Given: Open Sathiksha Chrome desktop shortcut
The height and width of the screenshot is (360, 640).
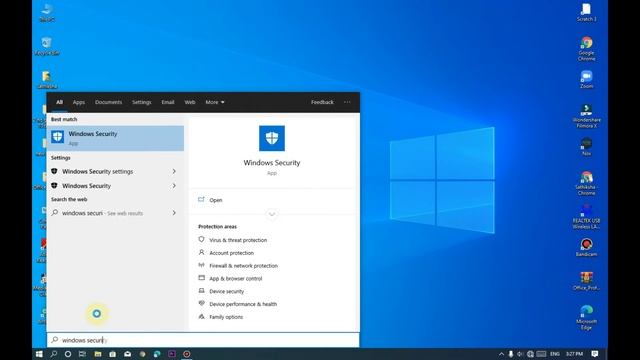Looking at the screenshot, I should pyautogui.click(x=586, y=183).
